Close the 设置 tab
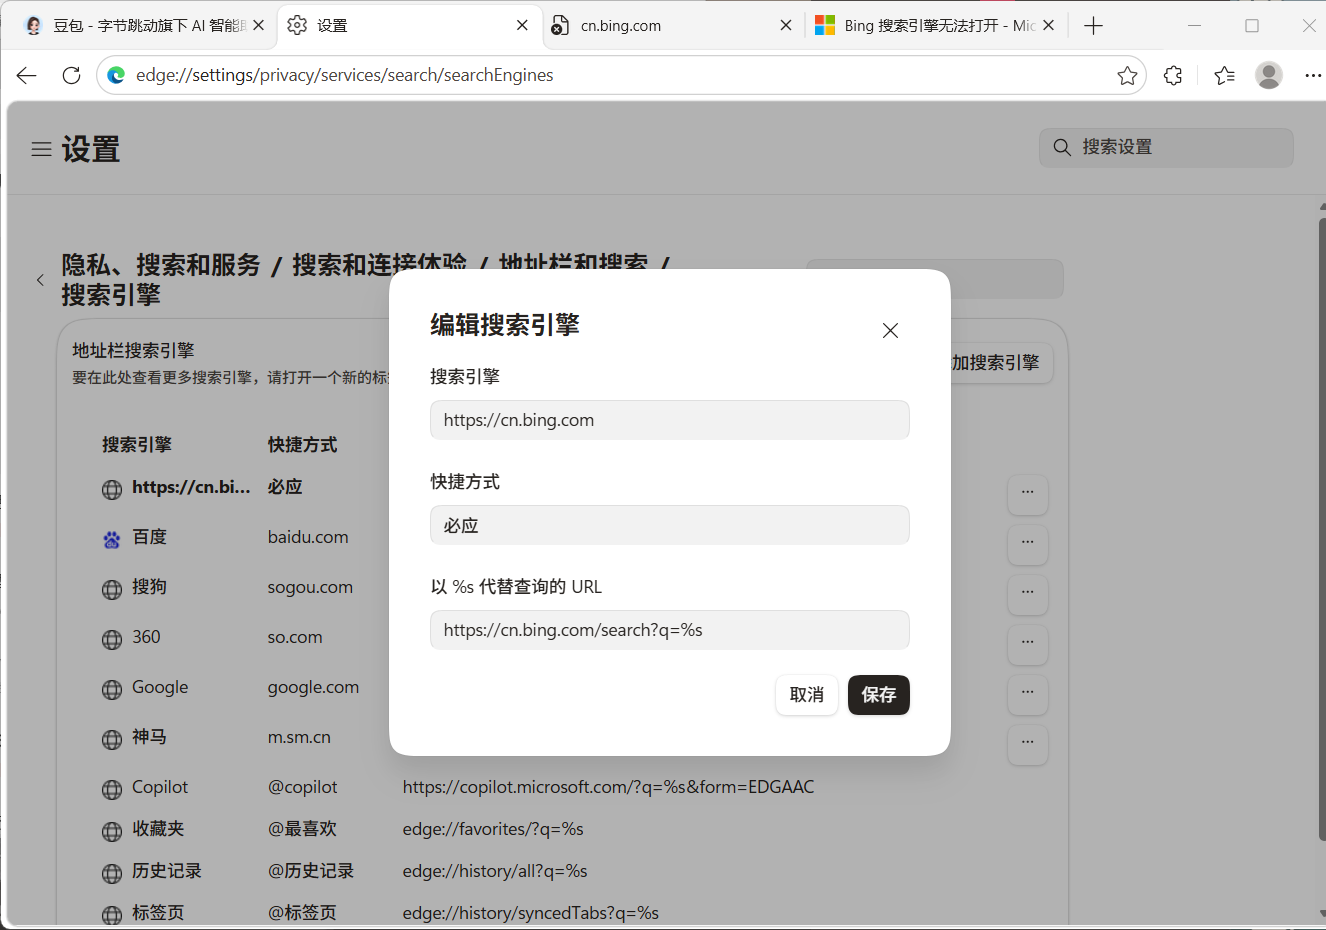The height and width of the screenshot is (930, 1326). [x=522, y=26]
